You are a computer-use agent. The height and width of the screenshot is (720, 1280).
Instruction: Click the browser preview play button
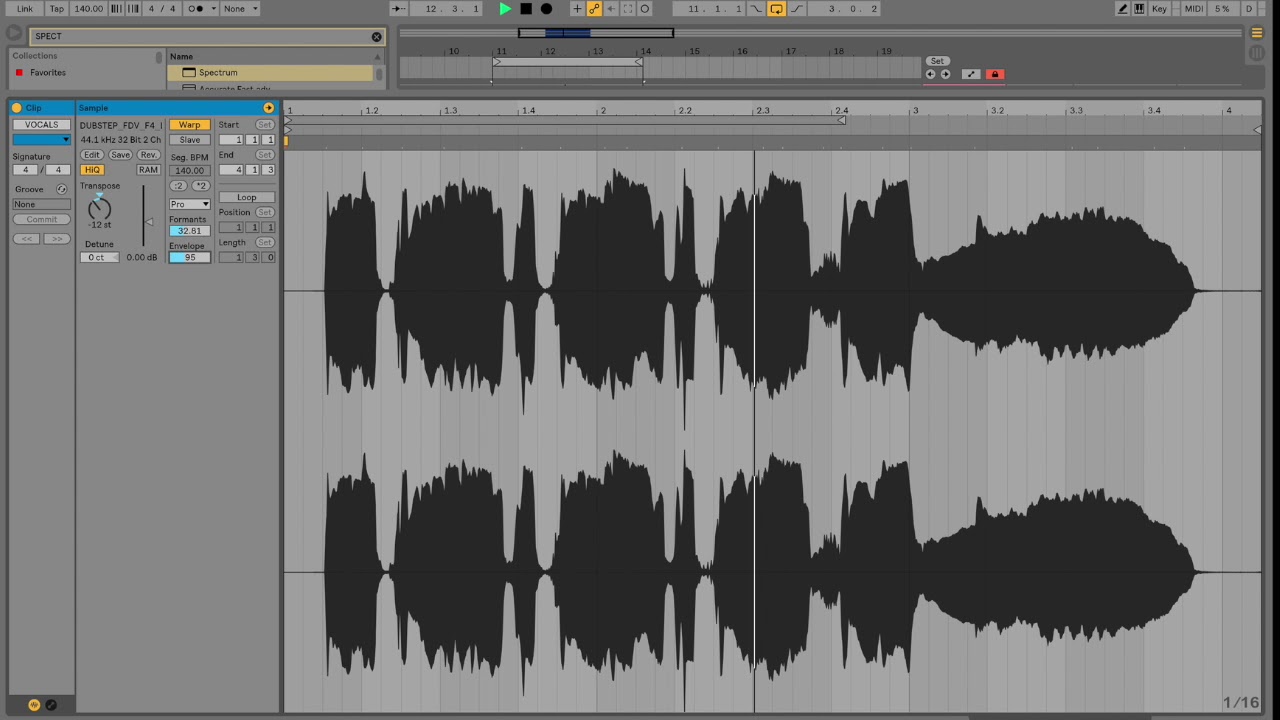coord(14,33)
